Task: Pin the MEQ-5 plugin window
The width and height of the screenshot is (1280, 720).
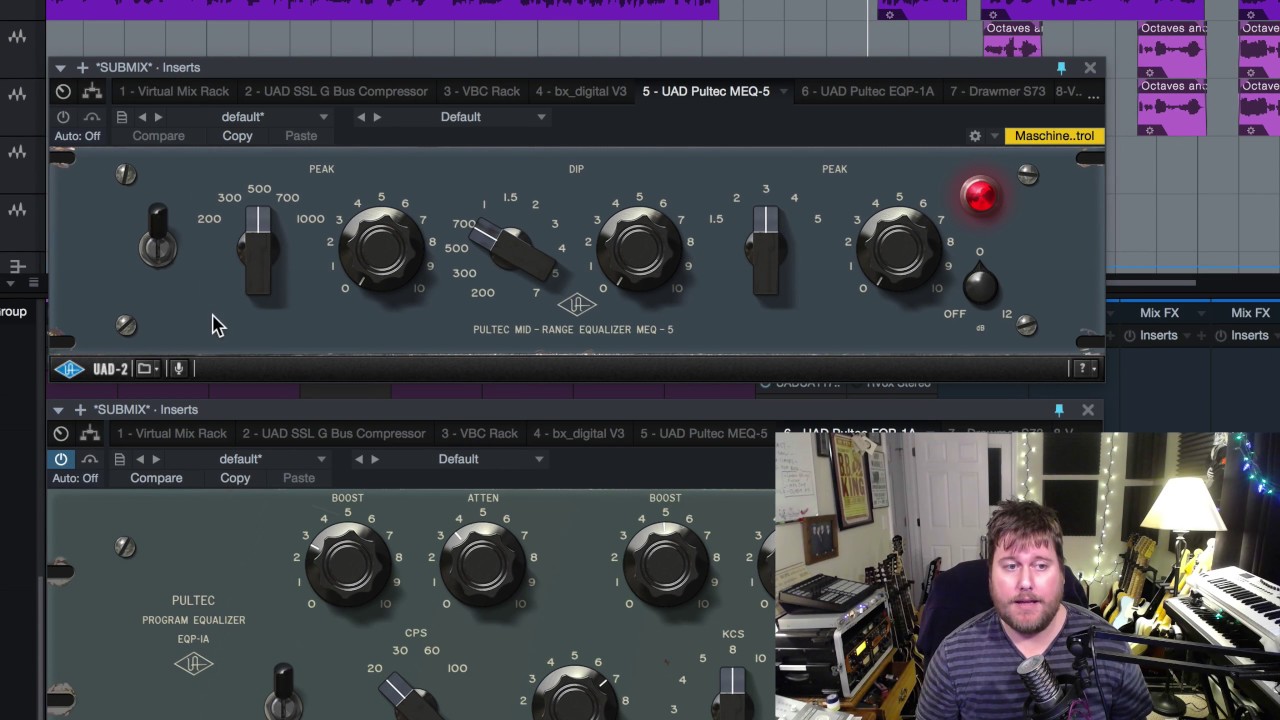Action: (x=1061, y=67)
